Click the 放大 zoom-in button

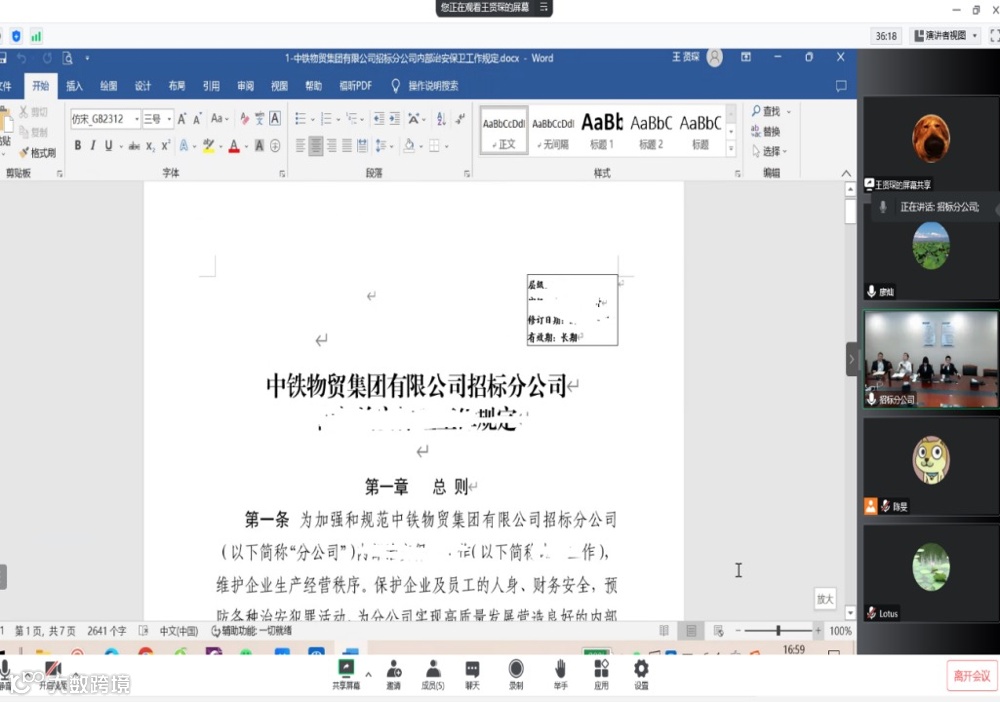click(825, 599)
